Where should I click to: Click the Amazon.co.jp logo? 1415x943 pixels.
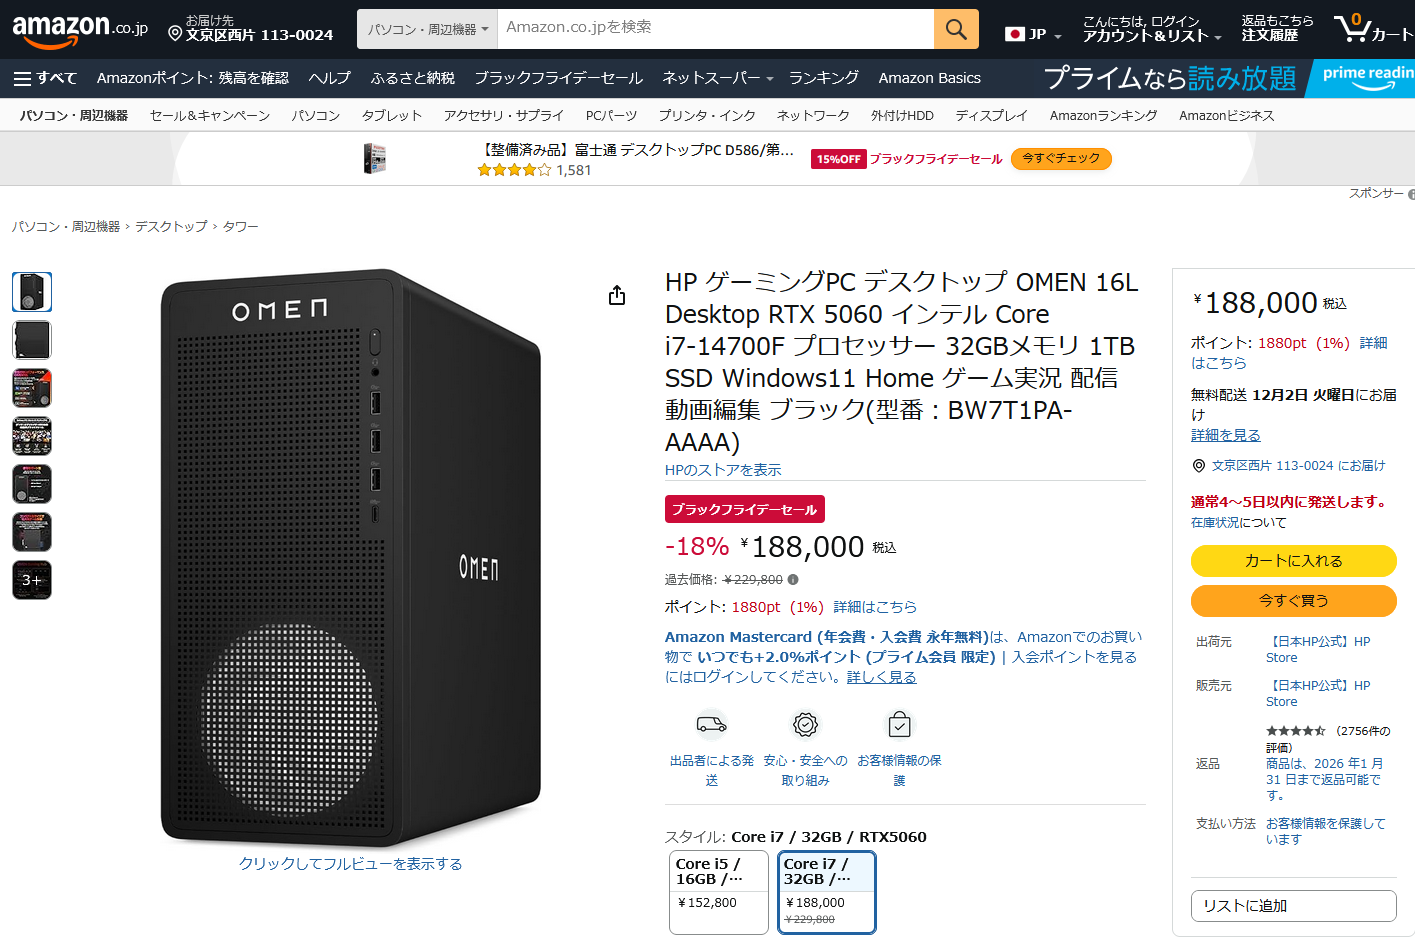tap(80, 30)
